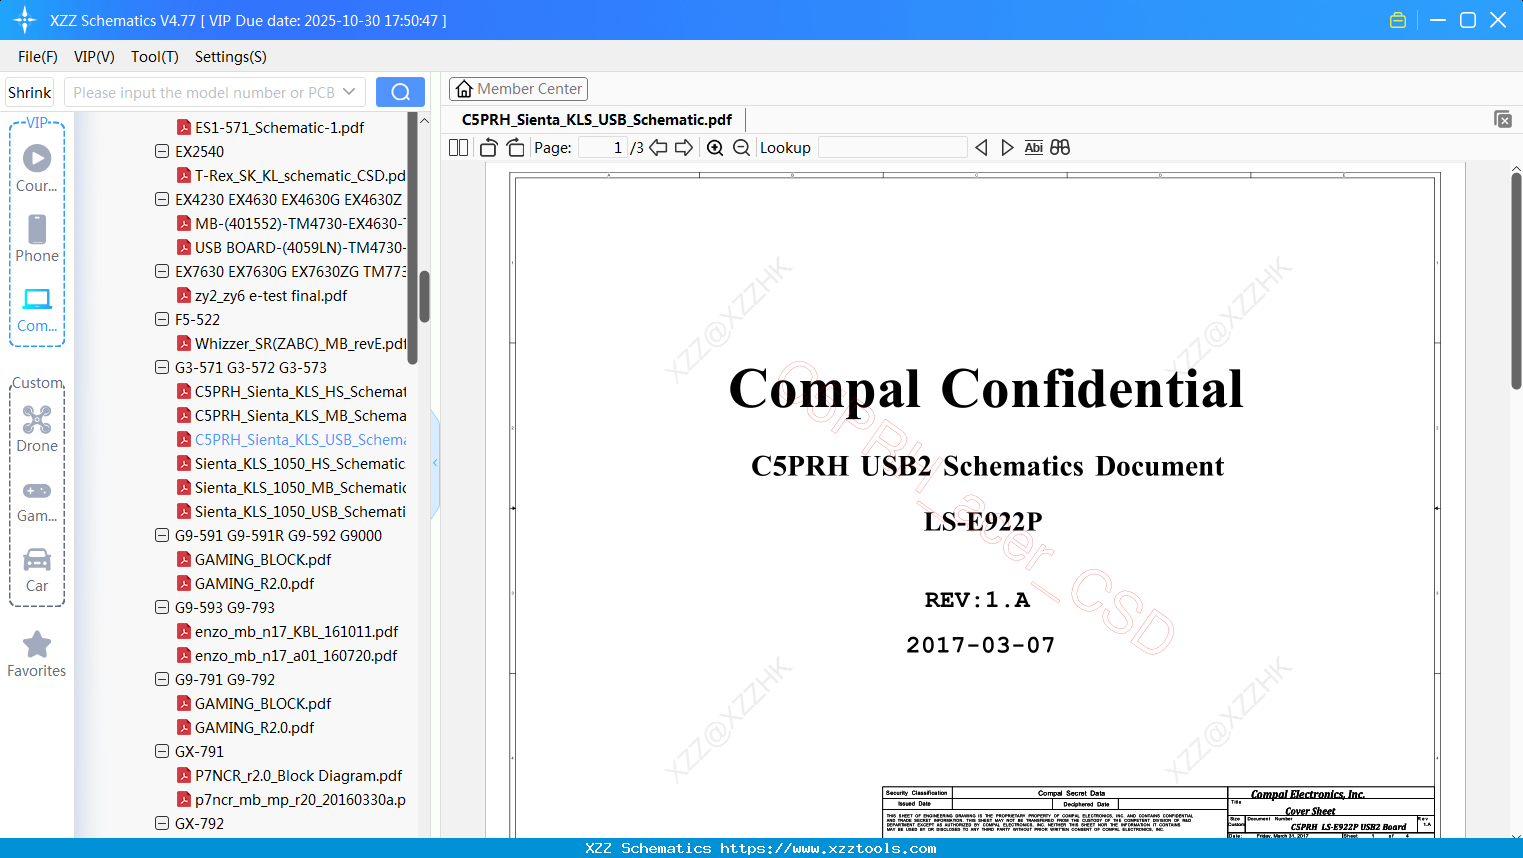Click the toolbox icon in title bar

tap(1398, 20)
